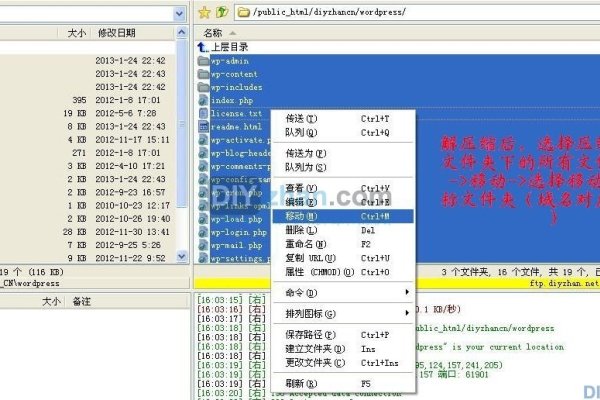Select the wp-mail.php file name
The image size is (600, 400).
click(236, 246)
